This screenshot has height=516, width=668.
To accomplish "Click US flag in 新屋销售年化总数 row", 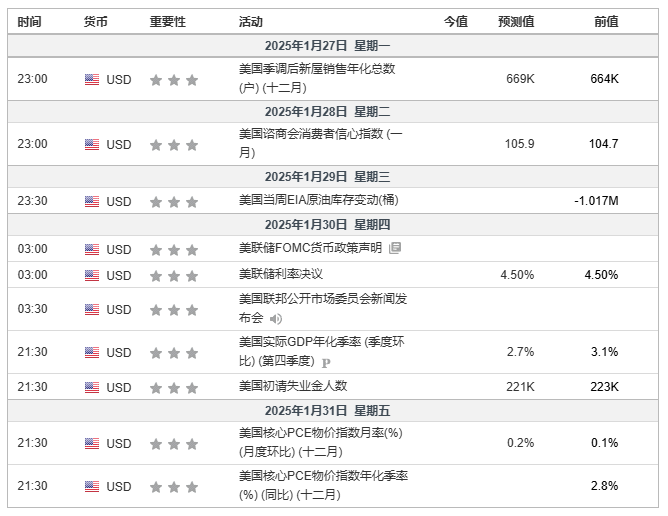I will pos(92,80).
